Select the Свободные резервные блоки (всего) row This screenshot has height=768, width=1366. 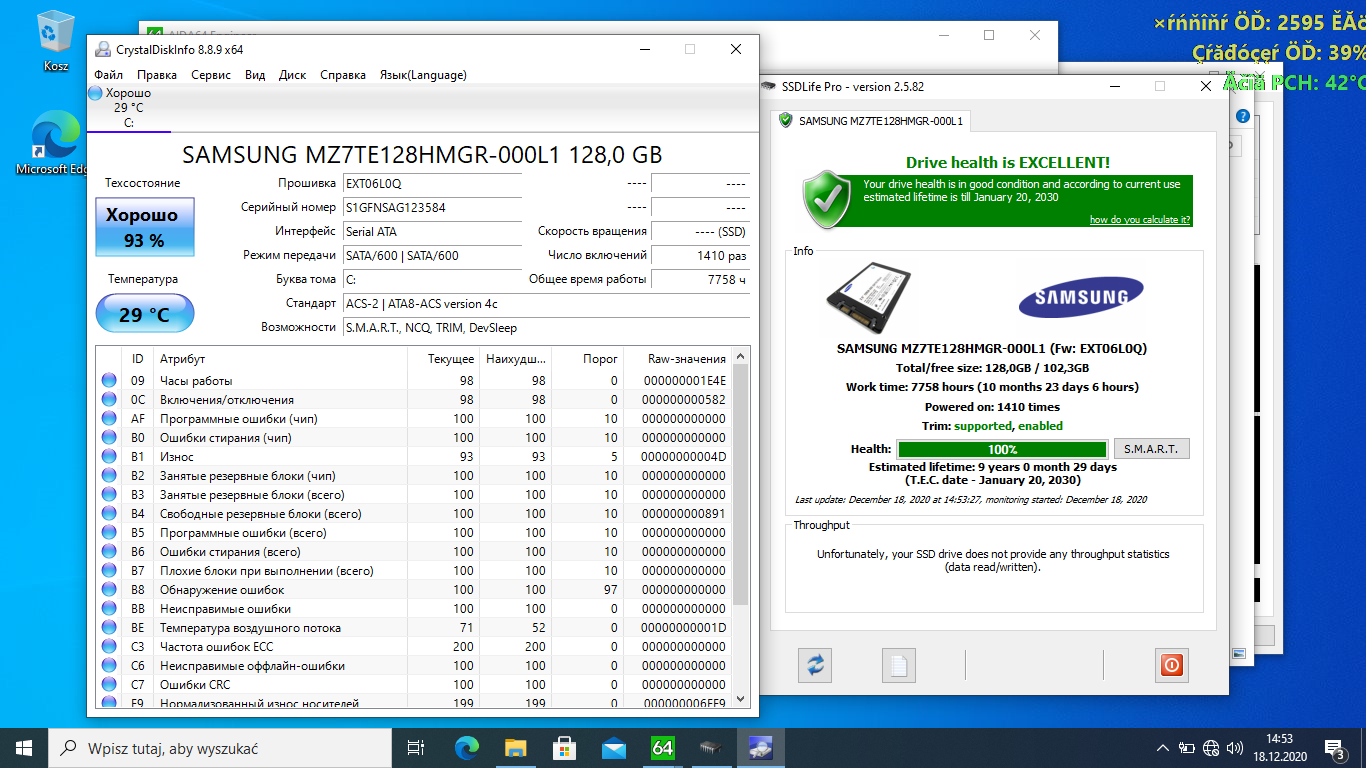coord(414,514)
